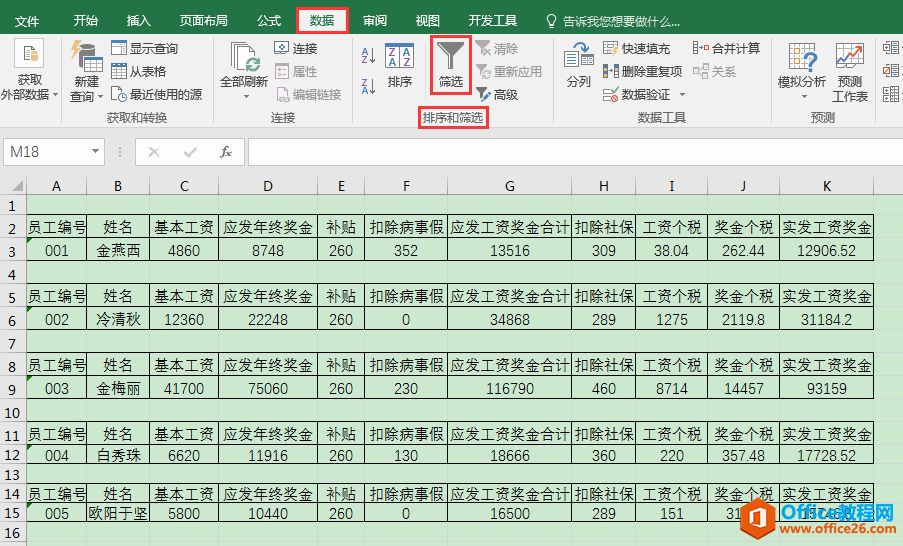Expand the Name Box dropdown arrow
This screenshot has height=546, width=903.
point(95,151)
